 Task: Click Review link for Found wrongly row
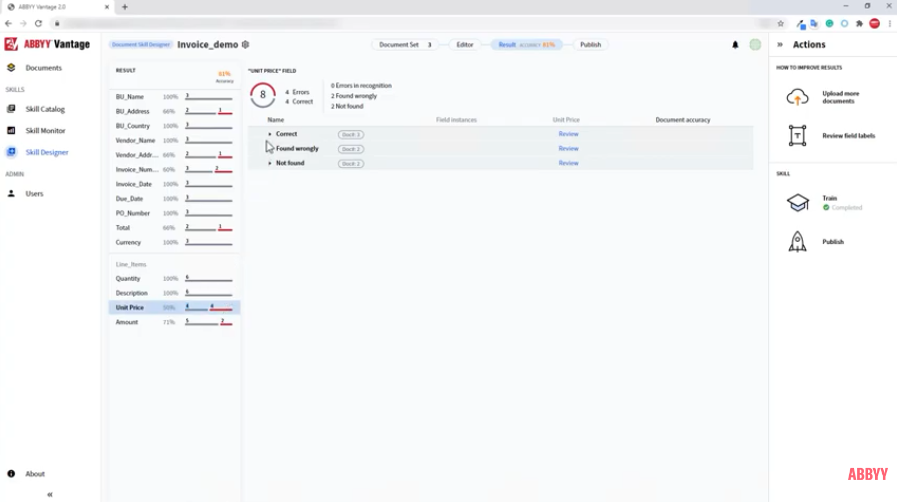[568, 148]
